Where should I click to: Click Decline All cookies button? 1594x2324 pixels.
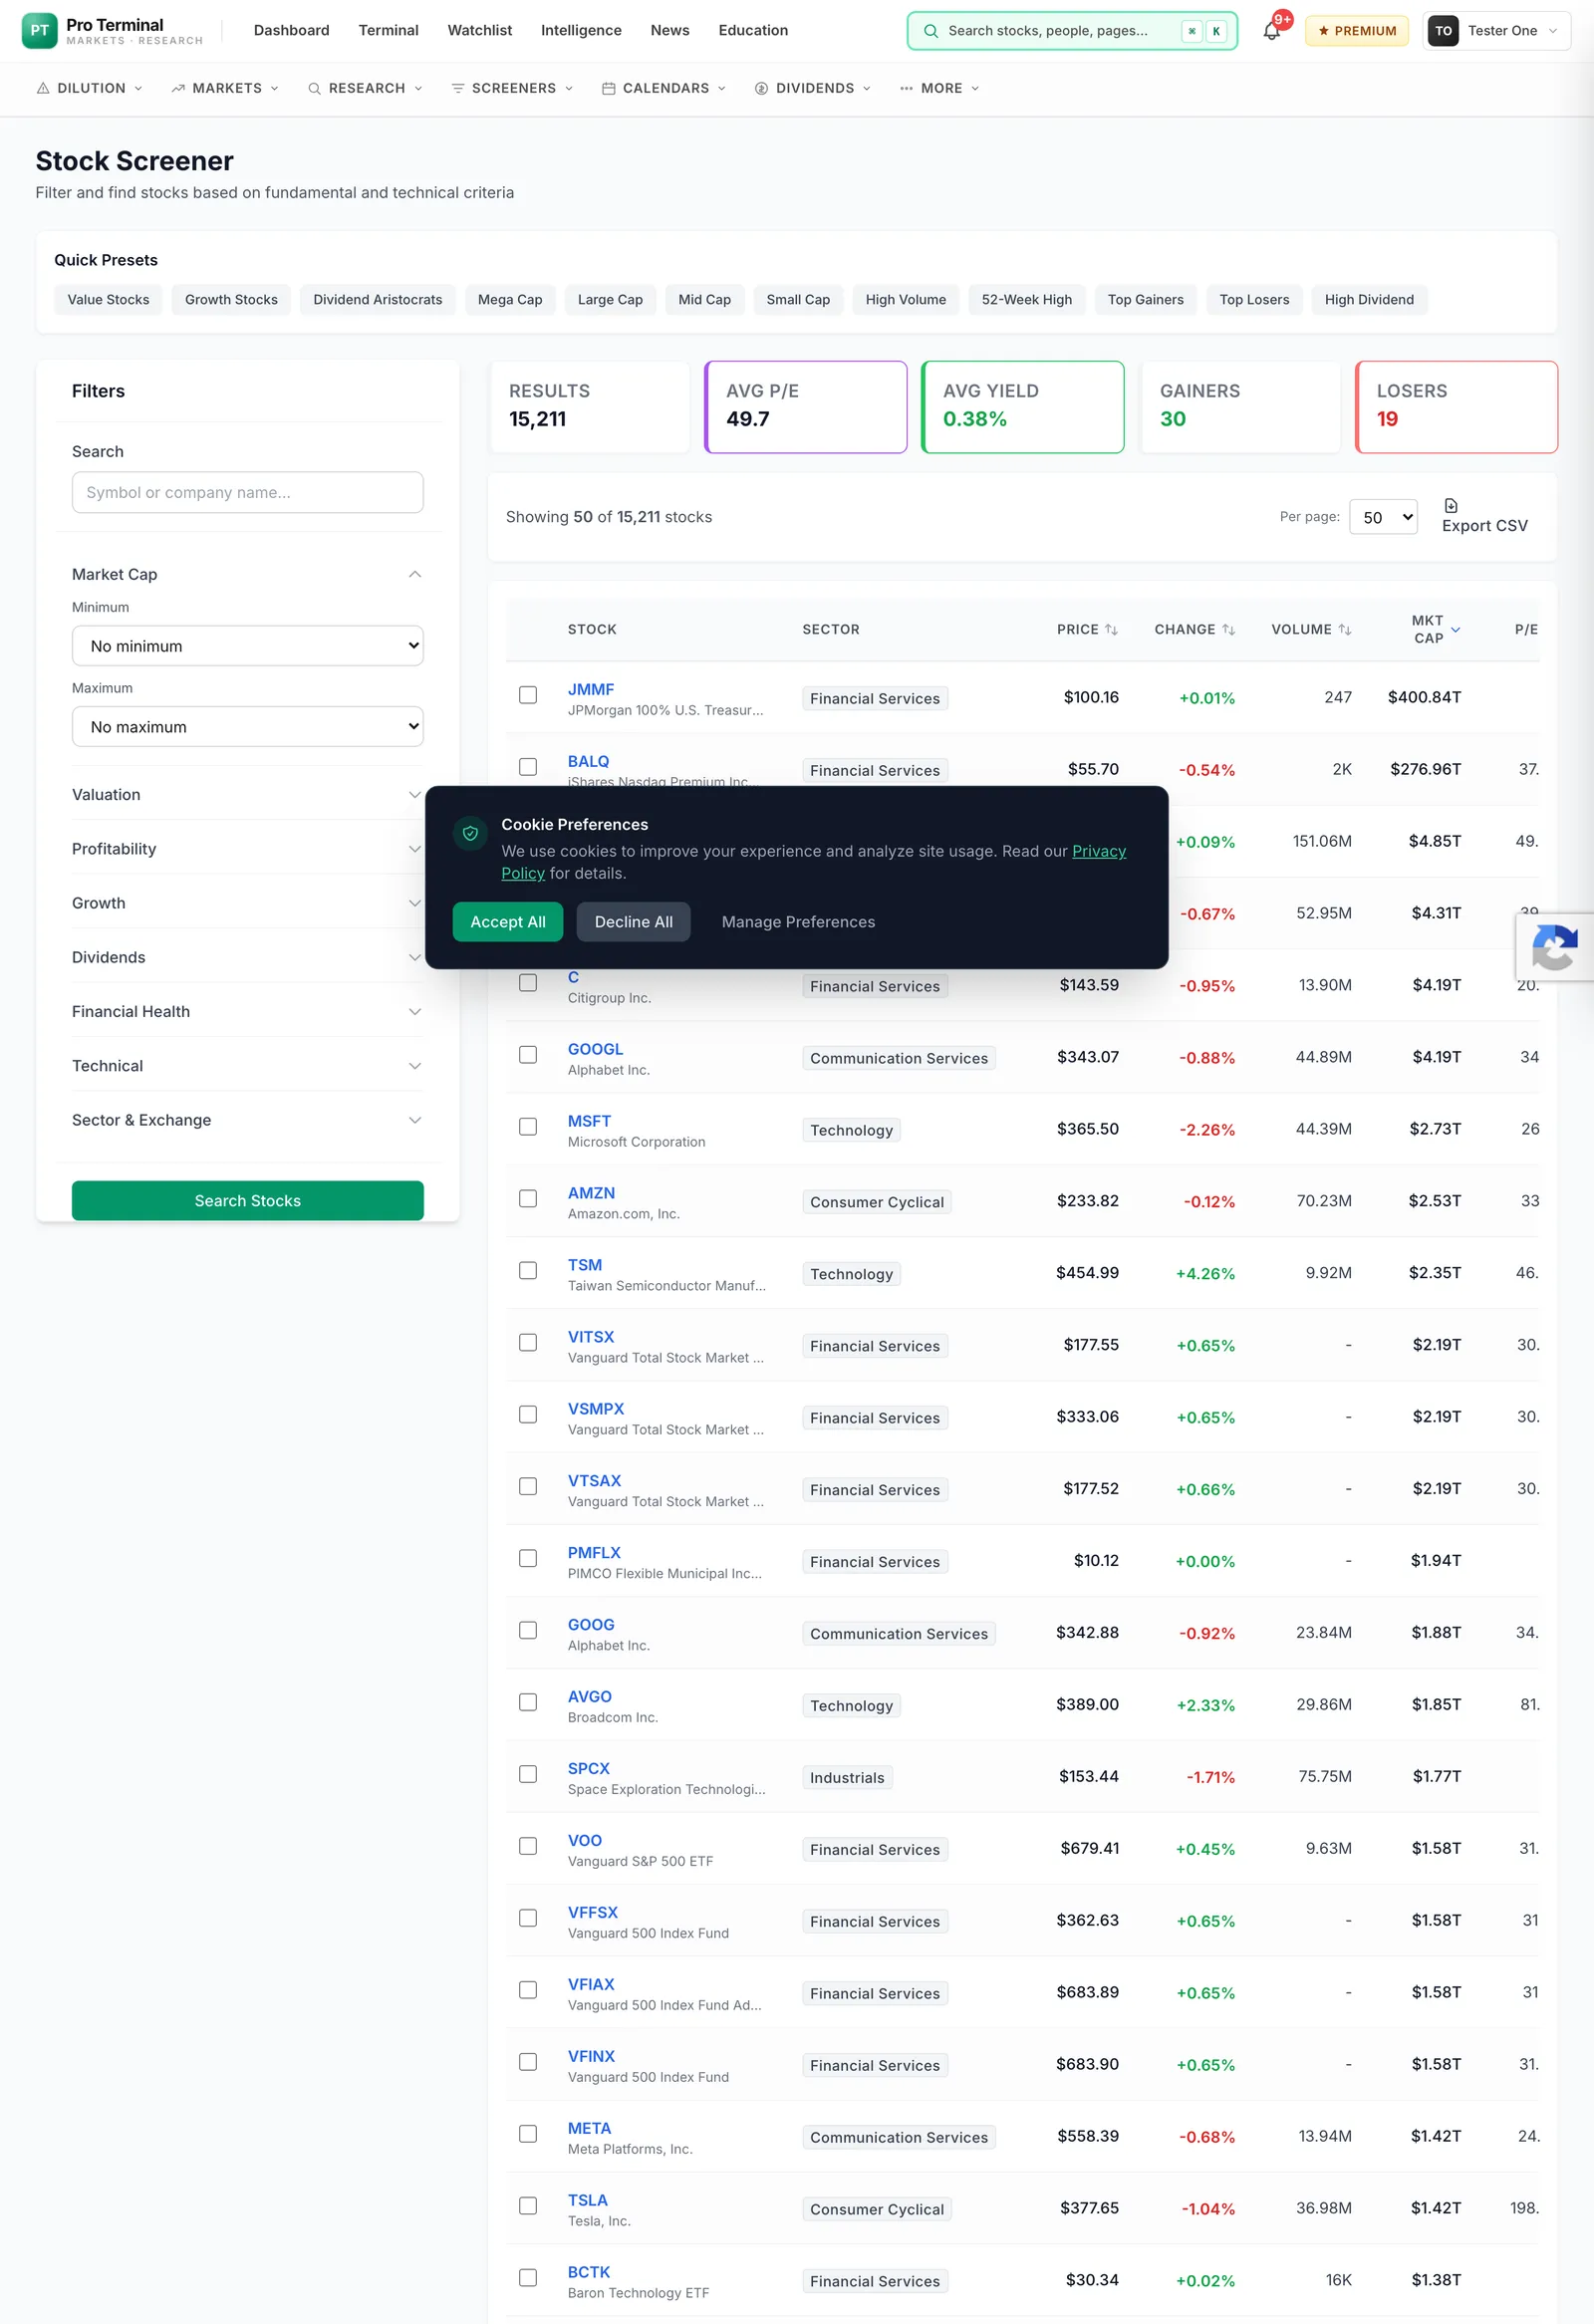633,922
